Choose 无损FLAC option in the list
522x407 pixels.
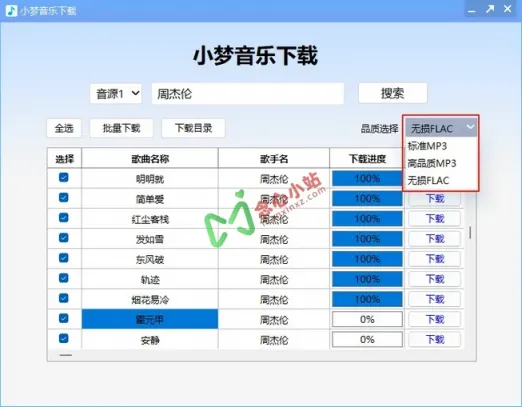(441, 181)
